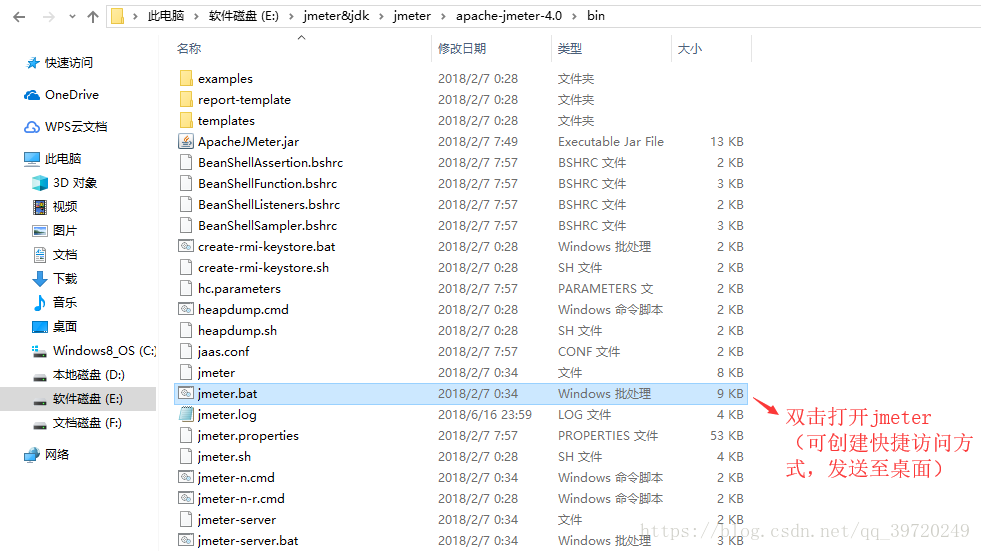Navigate to apache-jmeter-4.0 breadcrumb

click(x=509, y=16)
